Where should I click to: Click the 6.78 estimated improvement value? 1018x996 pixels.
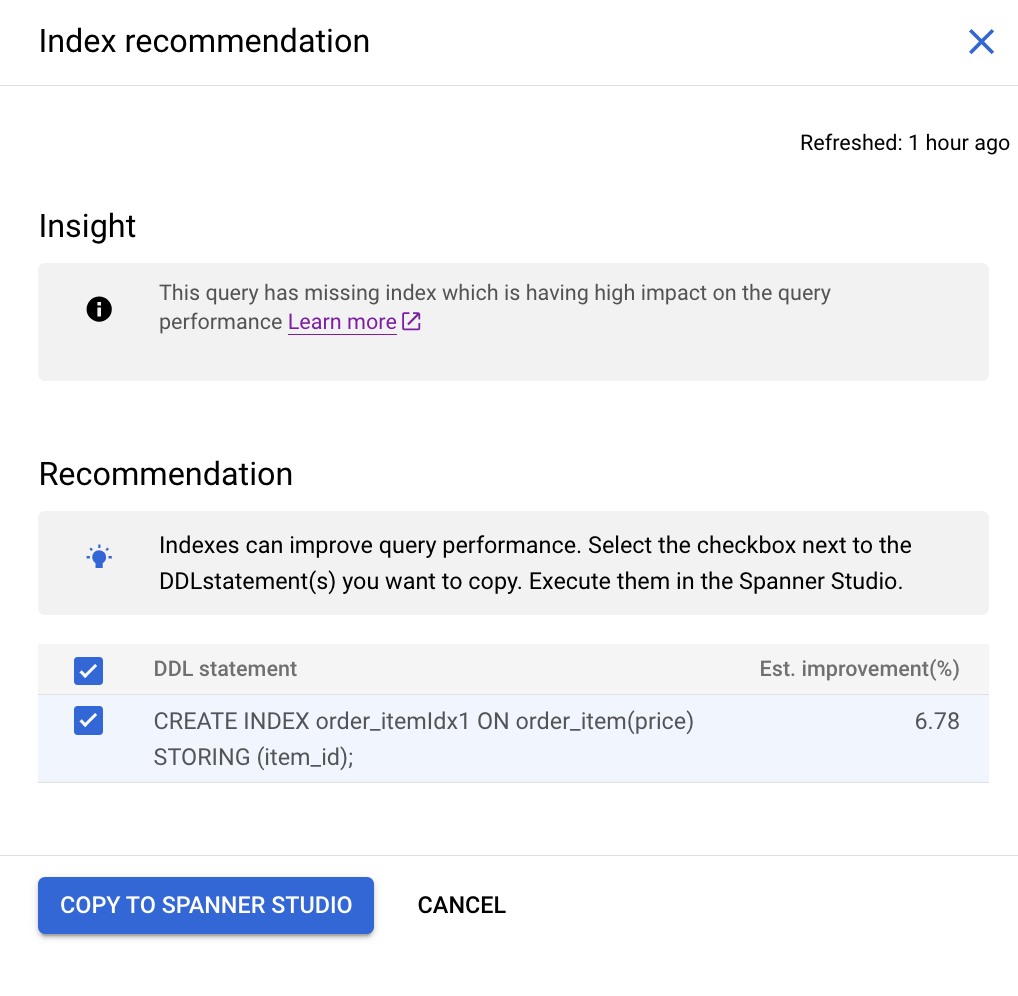point(937,720)
